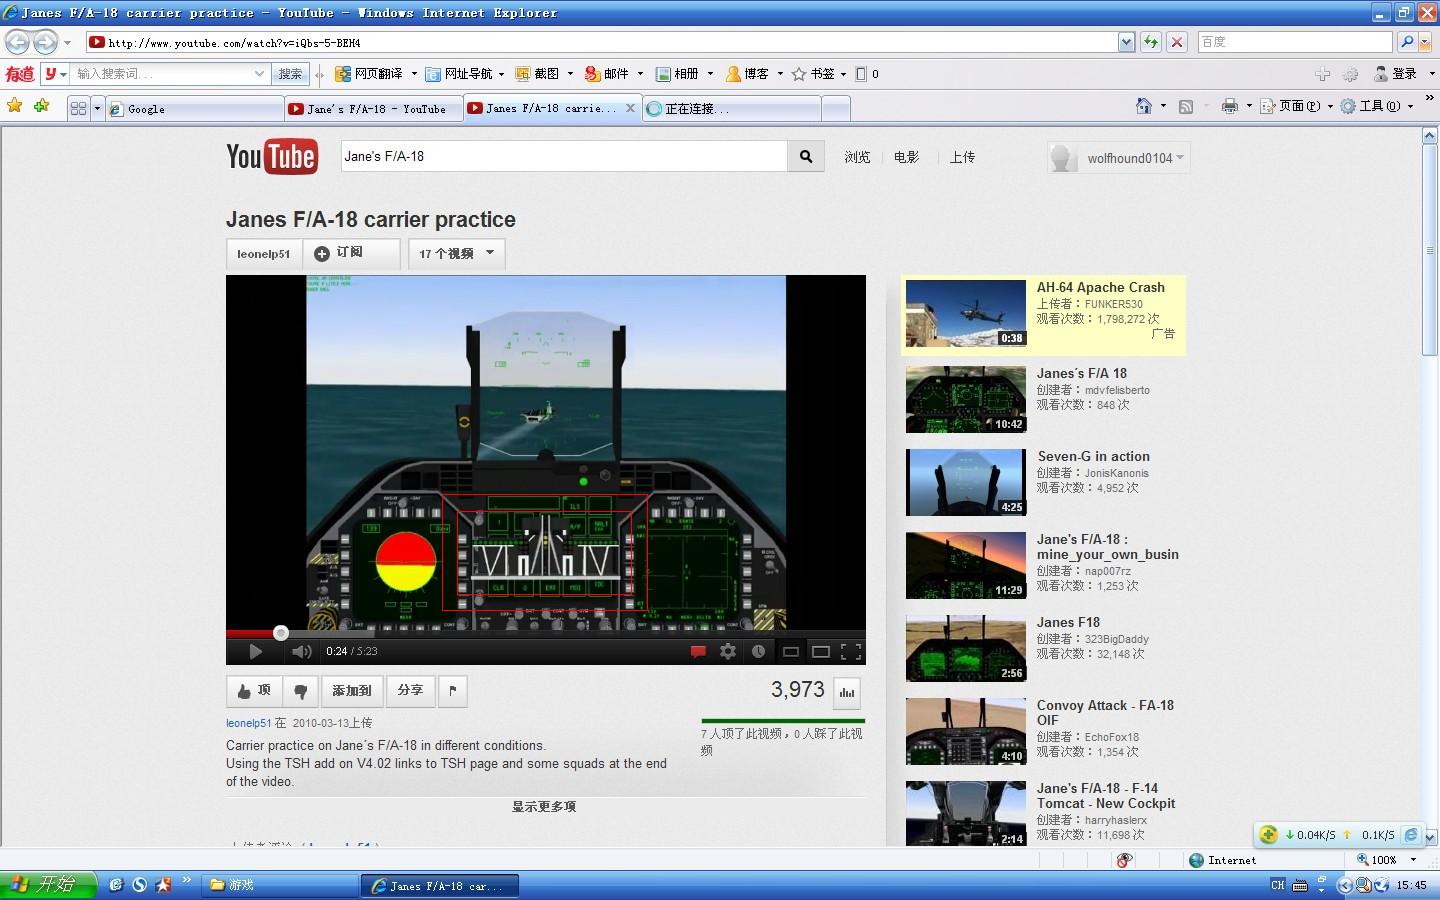
Task: Expand the 17 个视频 dropdown
Action: [456, 254]
